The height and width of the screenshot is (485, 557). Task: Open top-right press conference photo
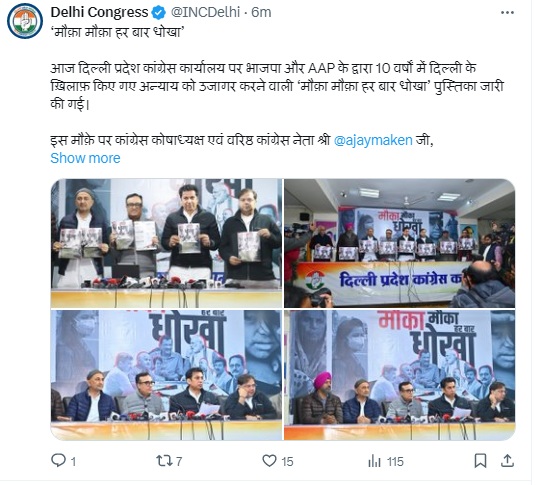click(400, 243)
